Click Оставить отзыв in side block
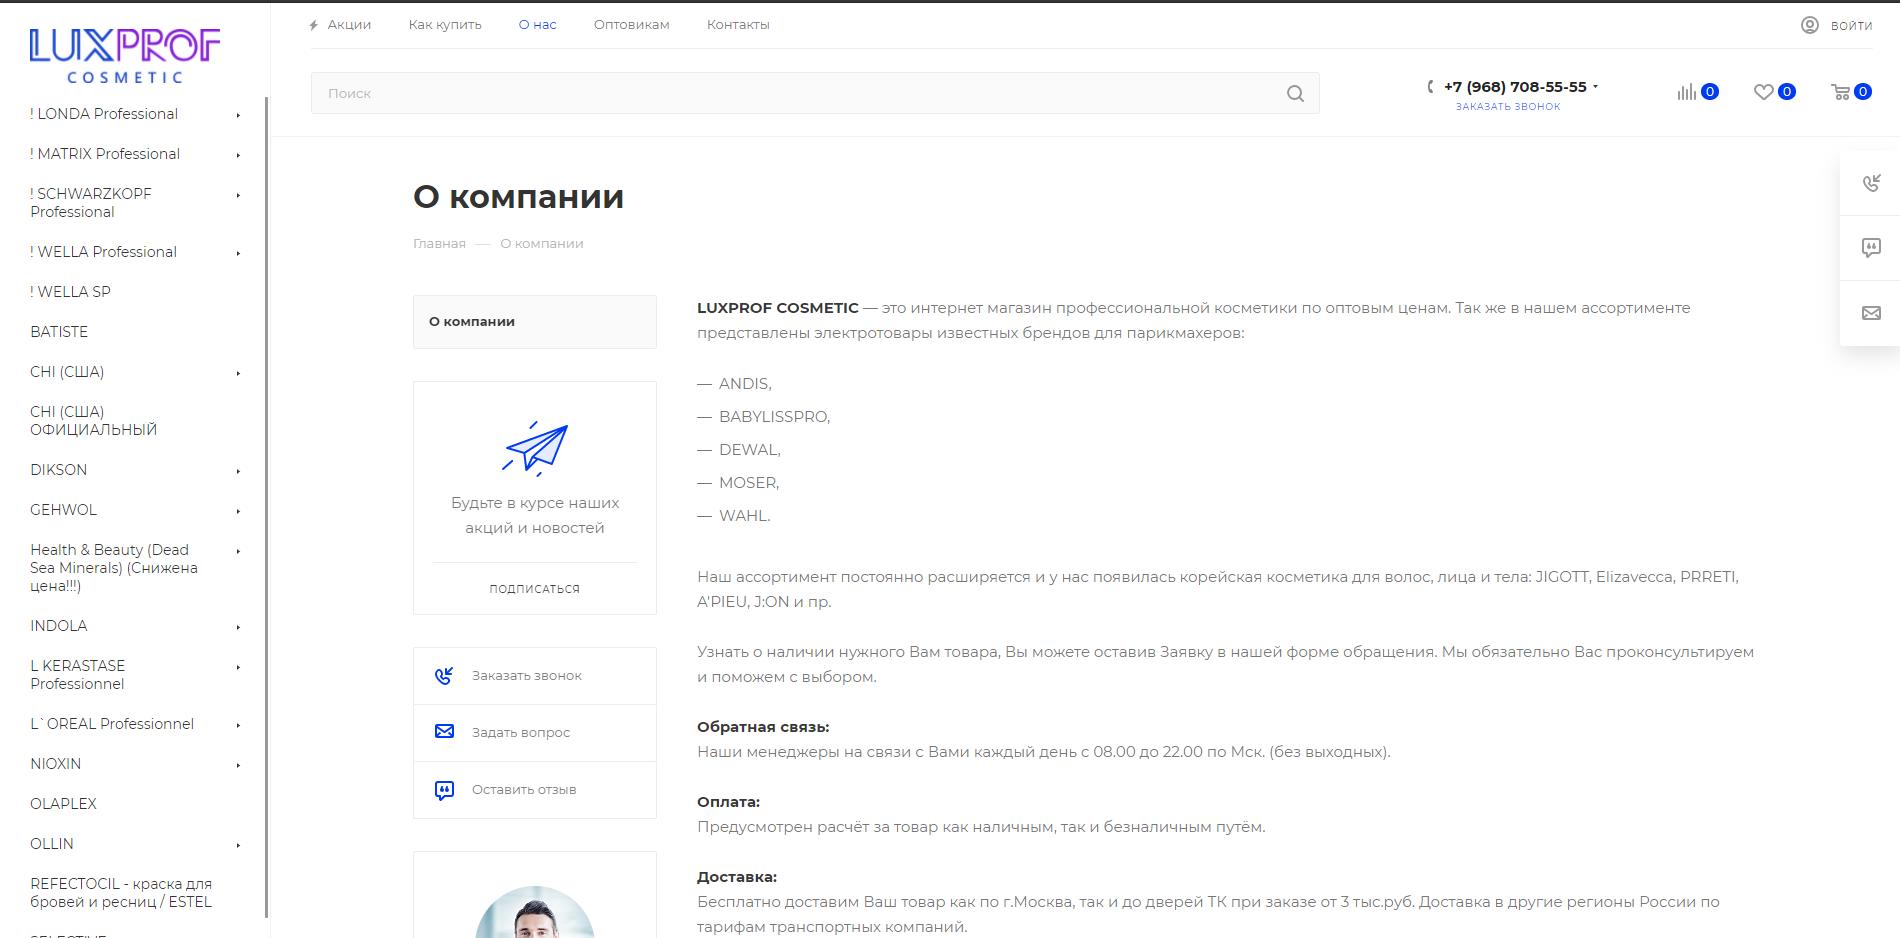 [524, 790]
